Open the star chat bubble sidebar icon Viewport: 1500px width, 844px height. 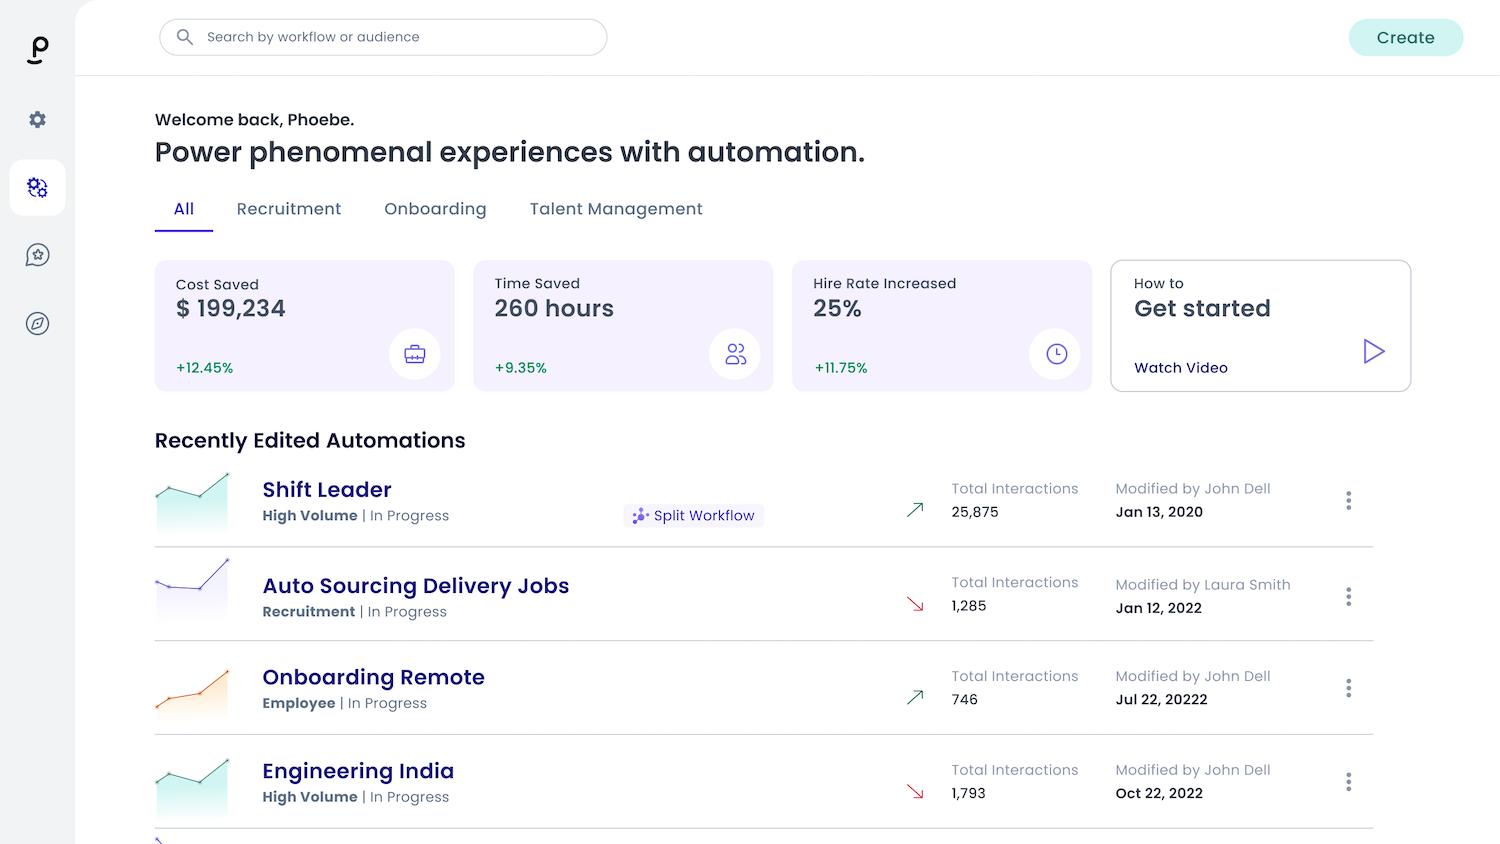(37, 255)
